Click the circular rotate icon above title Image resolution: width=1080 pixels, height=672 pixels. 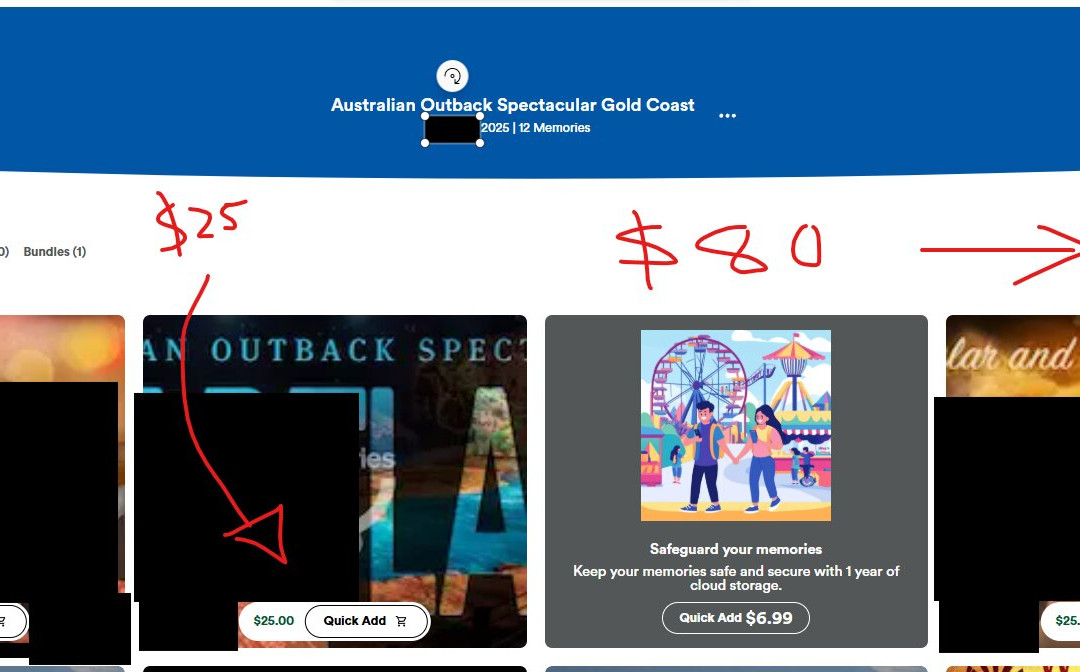point(452,76)
